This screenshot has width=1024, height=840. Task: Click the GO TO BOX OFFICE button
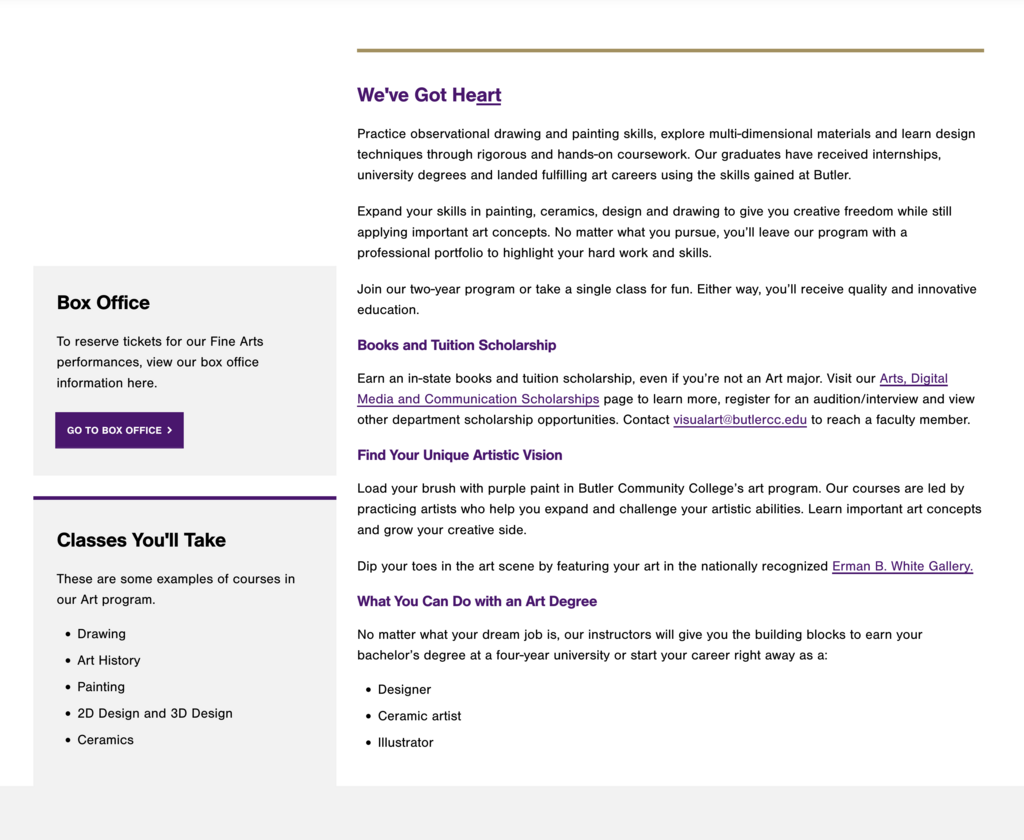pos(119,430)
